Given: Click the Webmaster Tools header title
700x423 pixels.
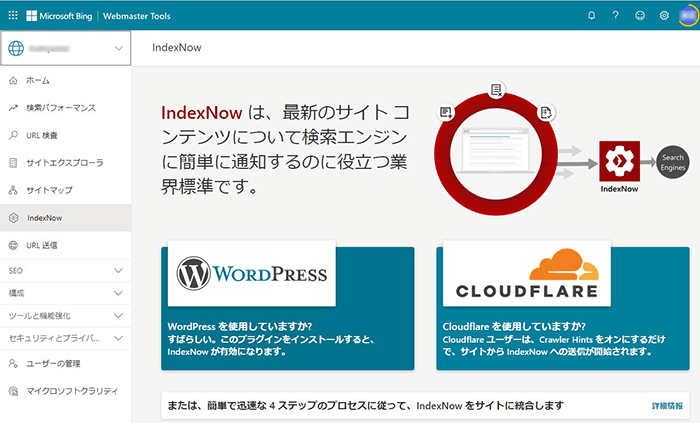Looking at the screenshot, I should 137,16.
